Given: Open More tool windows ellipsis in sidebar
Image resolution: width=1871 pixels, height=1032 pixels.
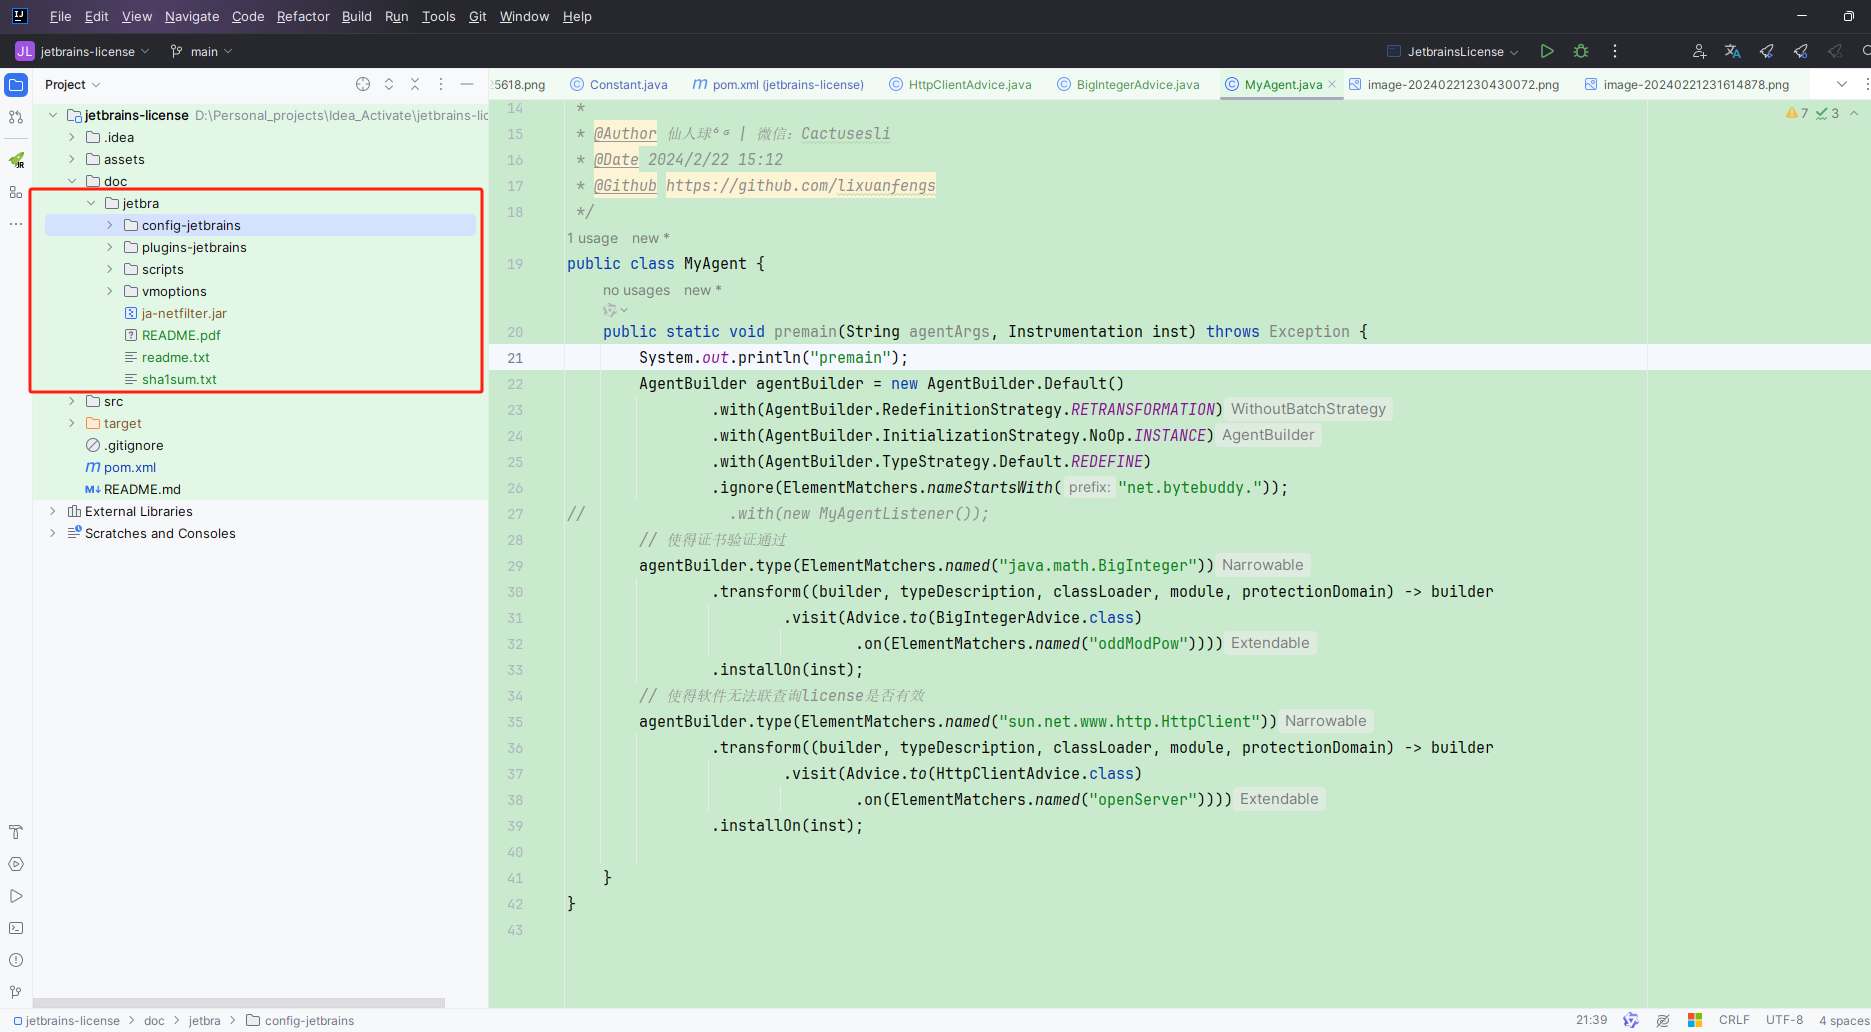Looking at the screenshot, I should pyautogui.click(x=16, y=224).
